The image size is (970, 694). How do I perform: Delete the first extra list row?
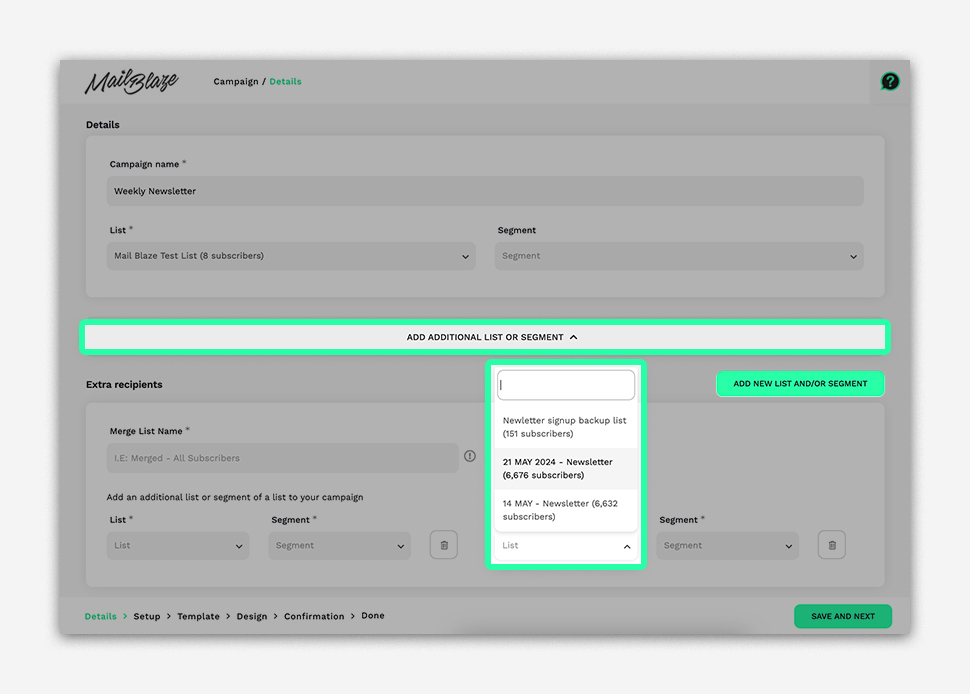[x=444, y=545]
